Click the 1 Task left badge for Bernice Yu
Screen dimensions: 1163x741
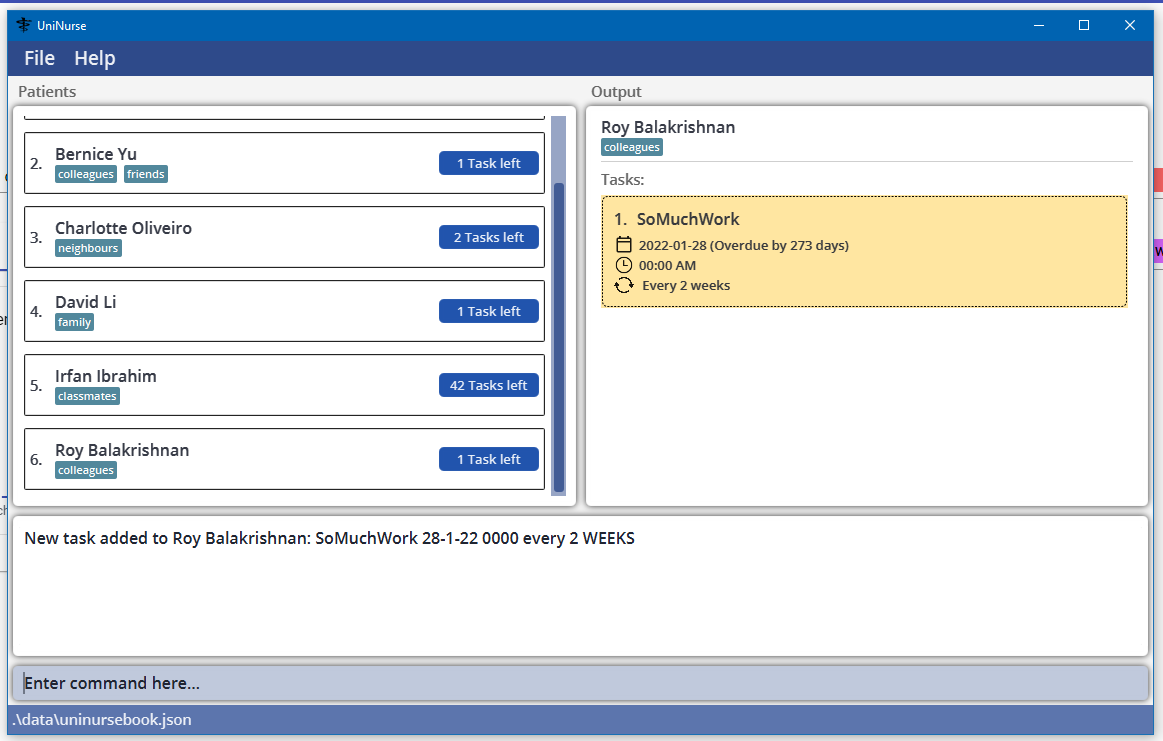pos(489,162)
